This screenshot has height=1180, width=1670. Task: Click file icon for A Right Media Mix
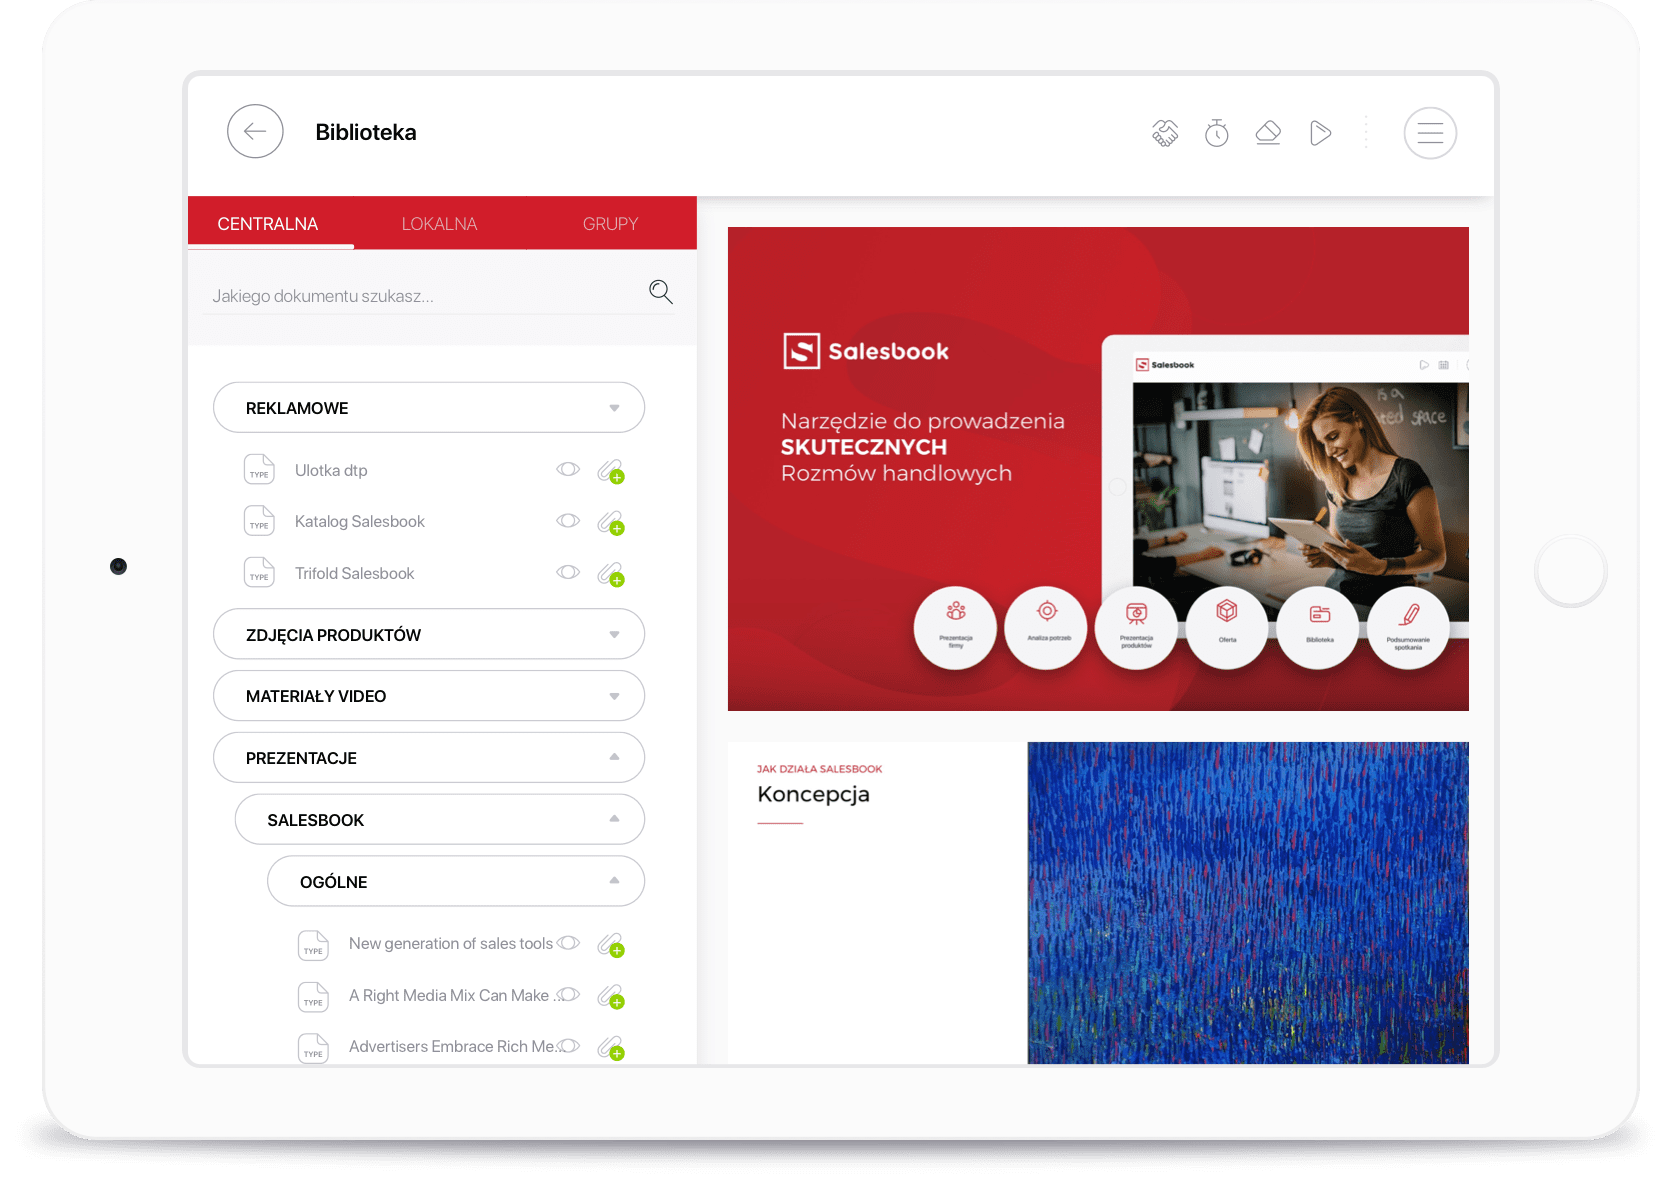[313, 996]
